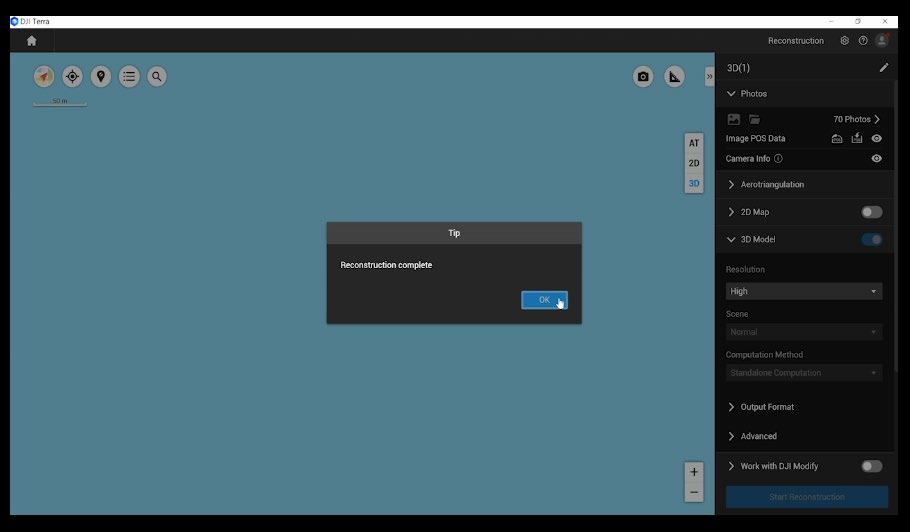Viewport: 910px width, 532px height.
Task: Open the list view icon
Action: [129, 76]
